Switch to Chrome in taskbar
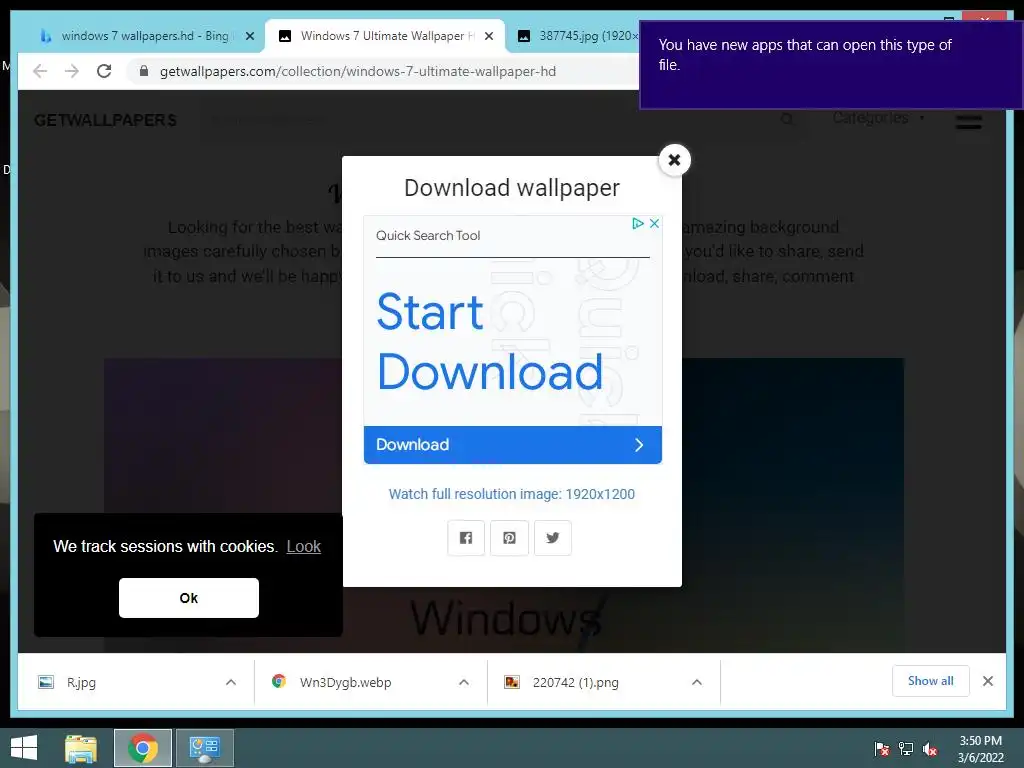This screenshot has height=768, width=1024. coord(143,748)
